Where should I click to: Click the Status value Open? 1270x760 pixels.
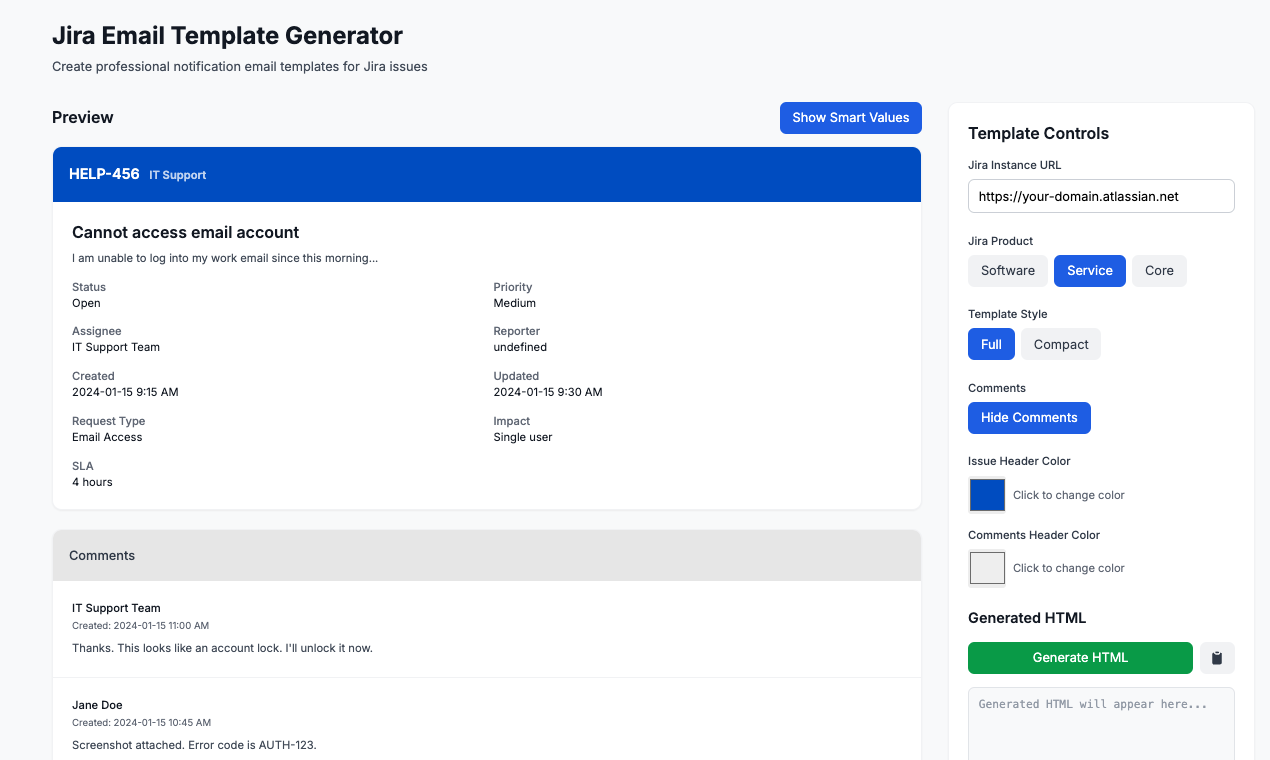coord(86,303)
